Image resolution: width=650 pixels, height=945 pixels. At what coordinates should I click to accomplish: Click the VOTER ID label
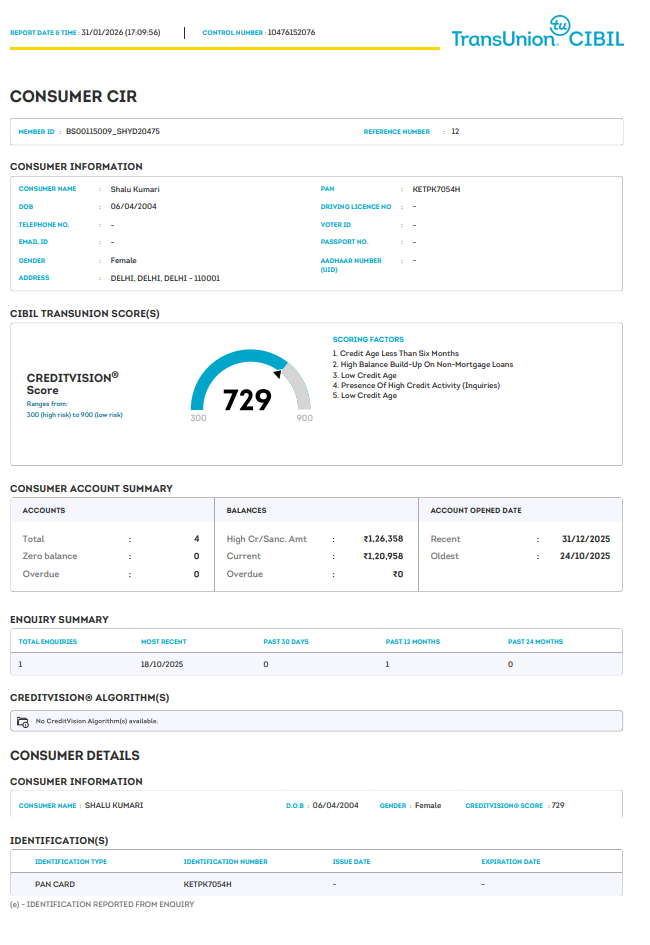coord(336,225)
